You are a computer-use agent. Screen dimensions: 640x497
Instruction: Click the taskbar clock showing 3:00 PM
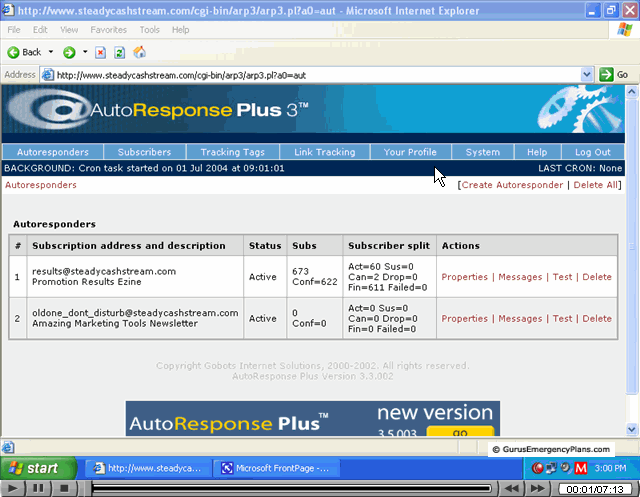tap(610, 468)
